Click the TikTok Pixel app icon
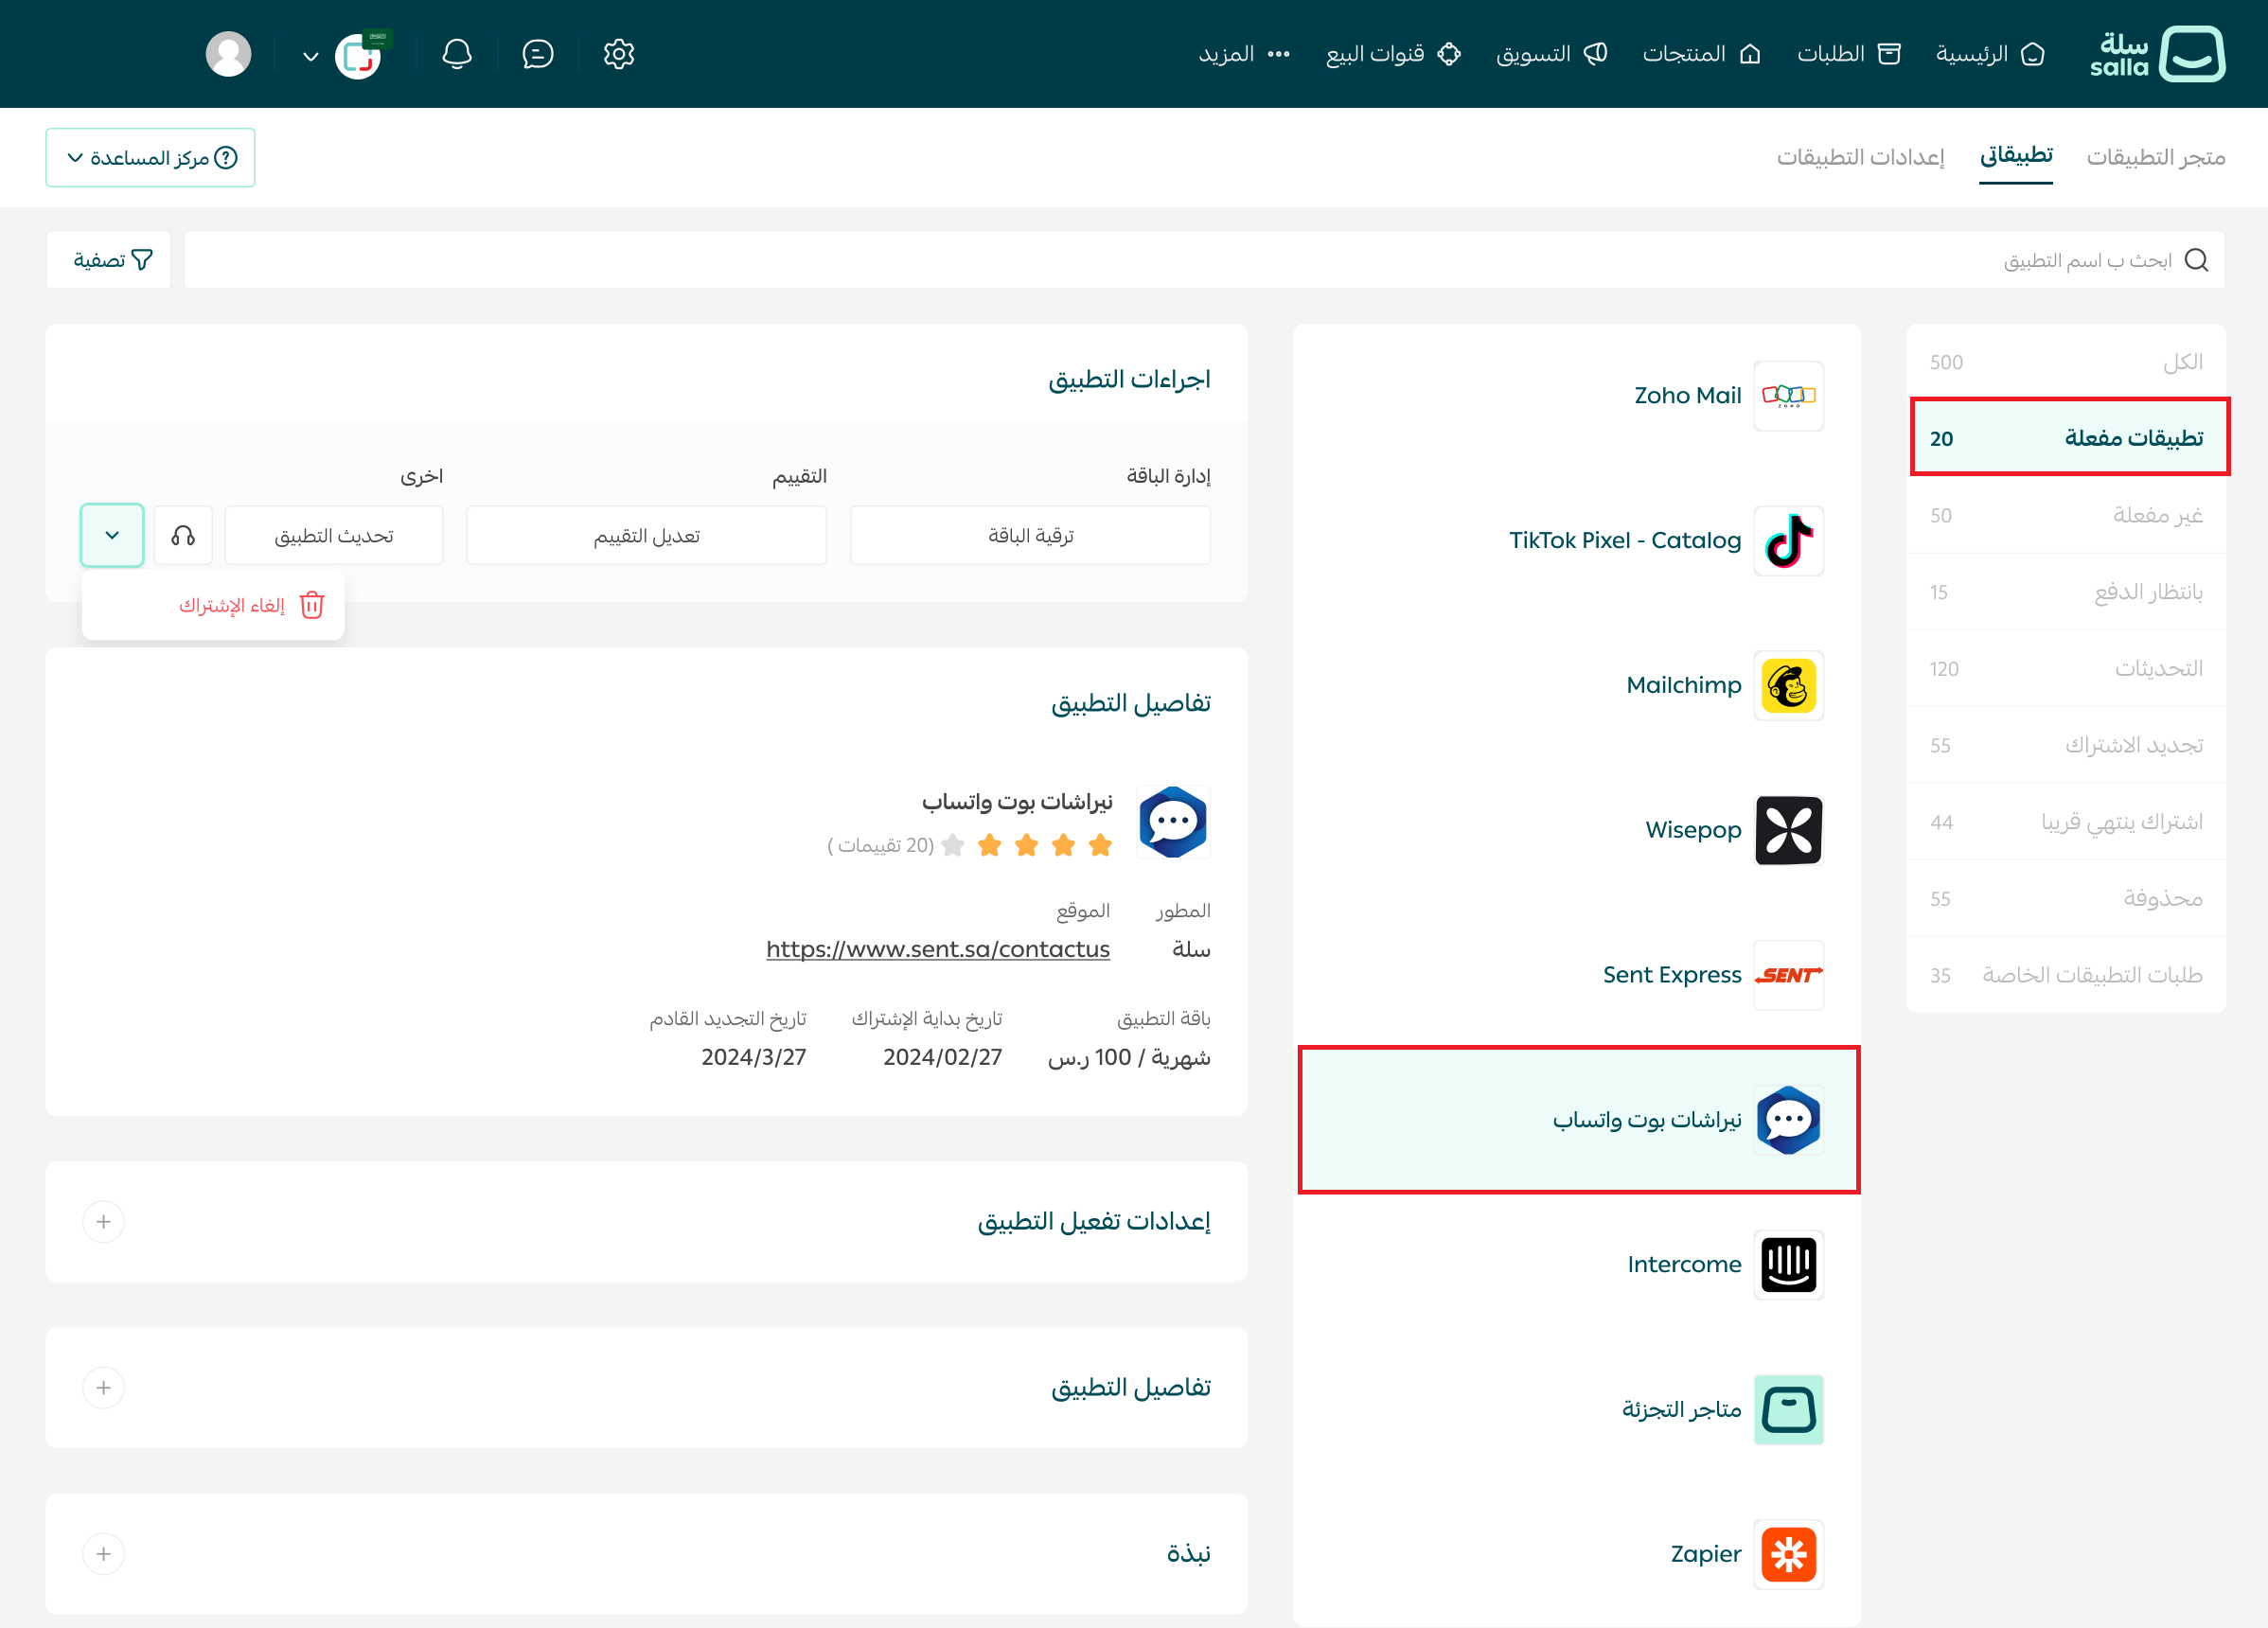 1788,541
